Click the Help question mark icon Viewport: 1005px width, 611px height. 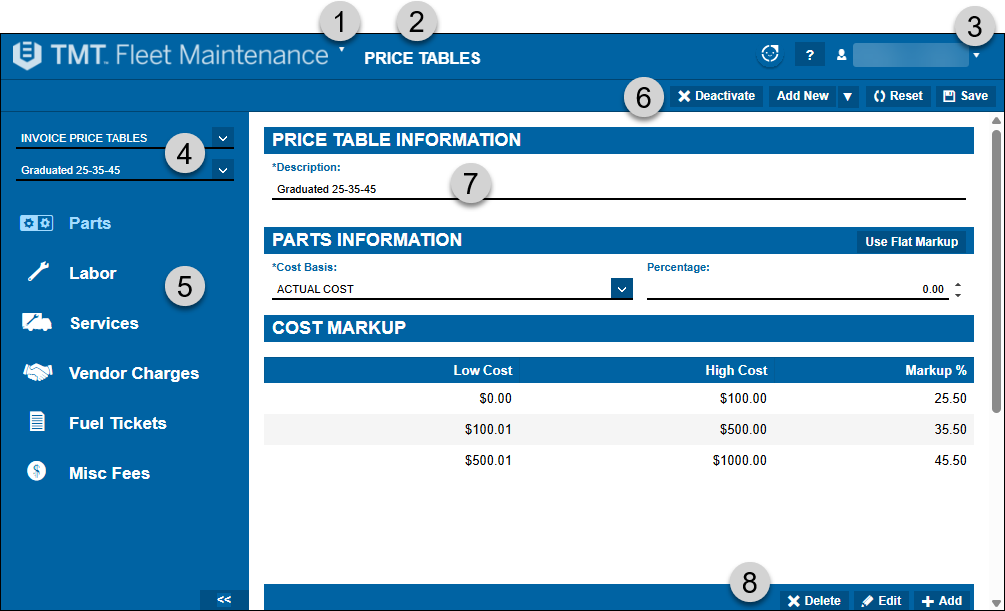810,54
